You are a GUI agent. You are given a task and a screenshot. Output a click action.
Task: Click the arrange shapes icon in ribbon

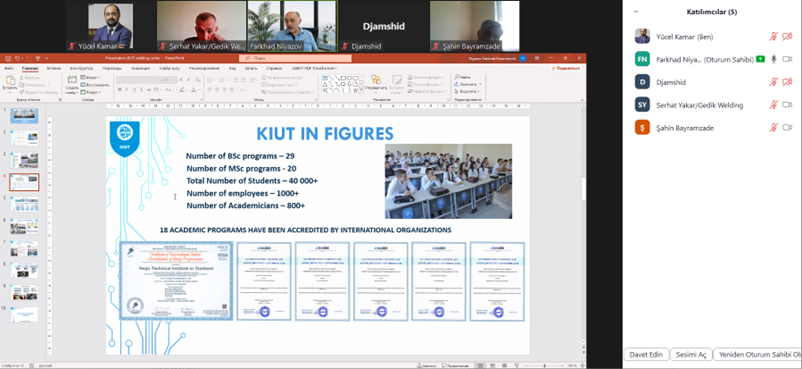(376, 80)
